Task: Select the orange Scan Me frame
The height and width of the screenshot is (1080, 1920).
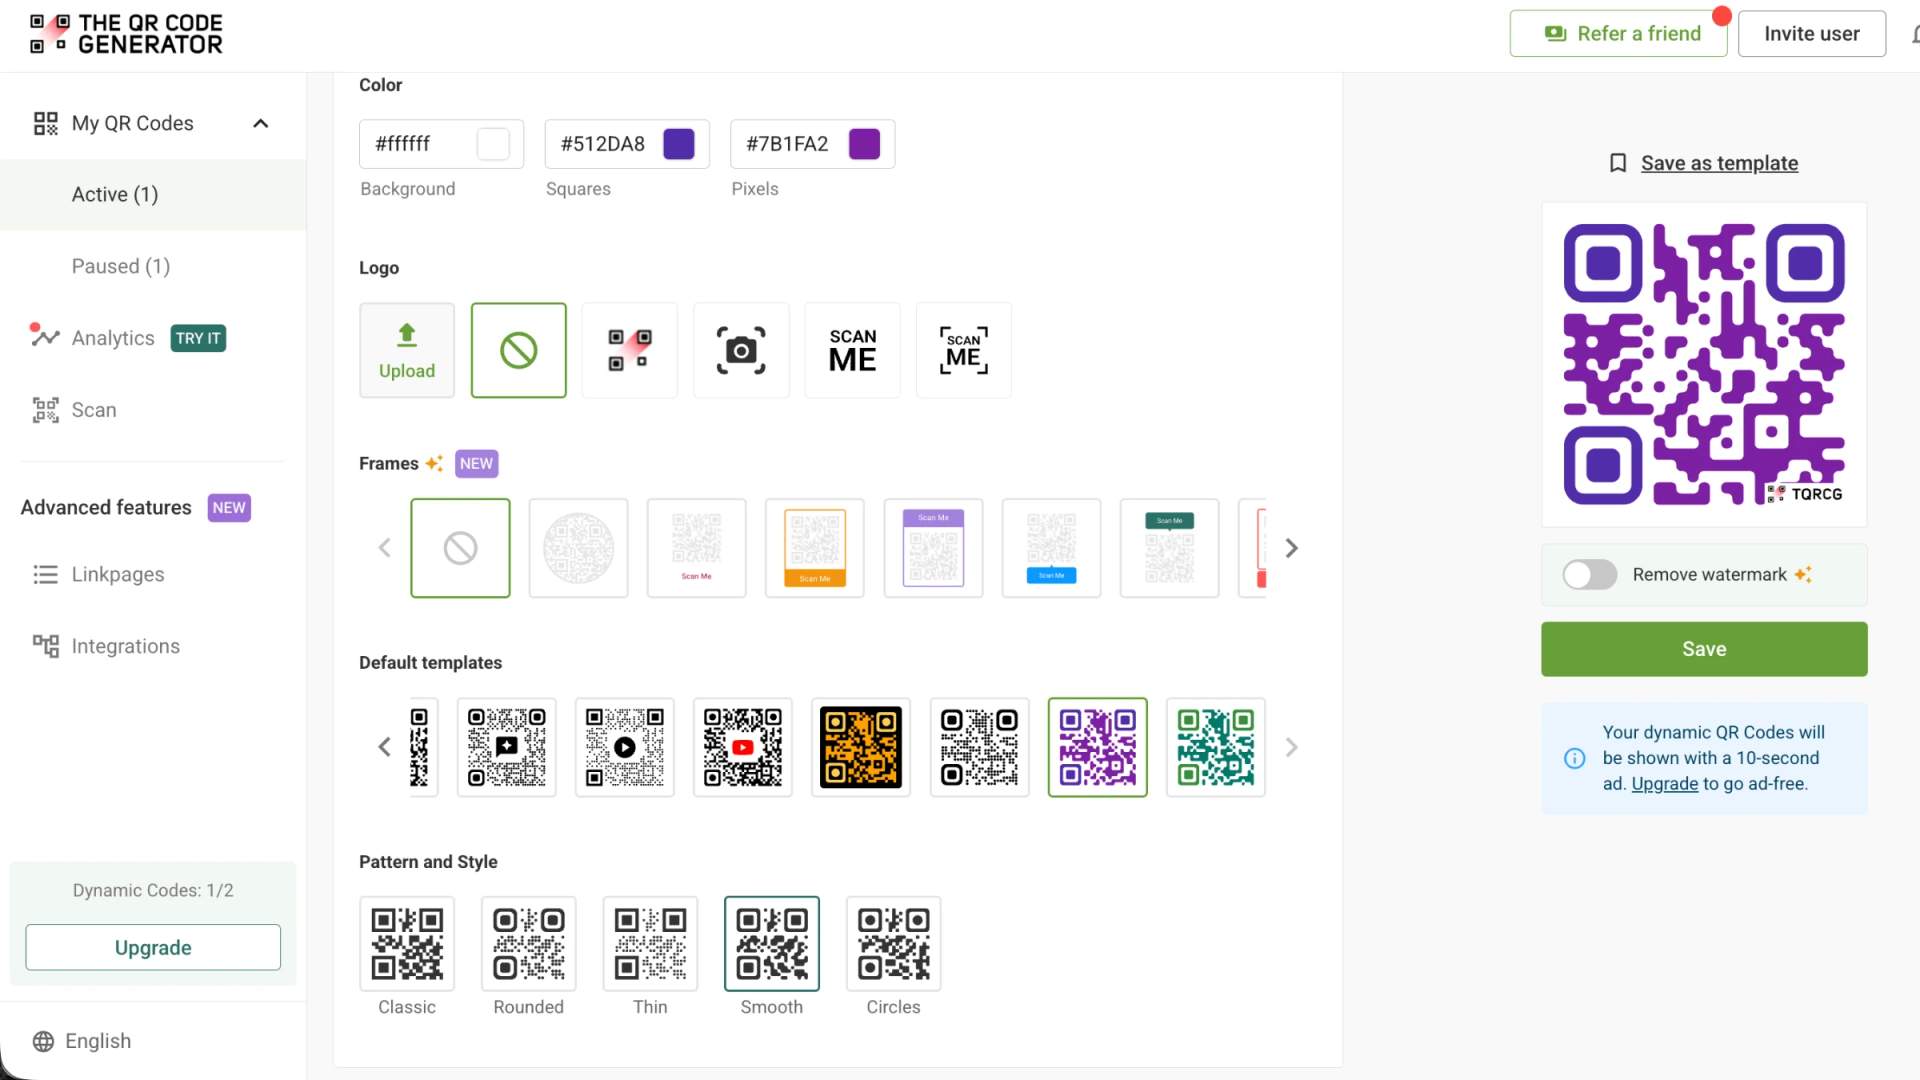Action: (815, 548)
